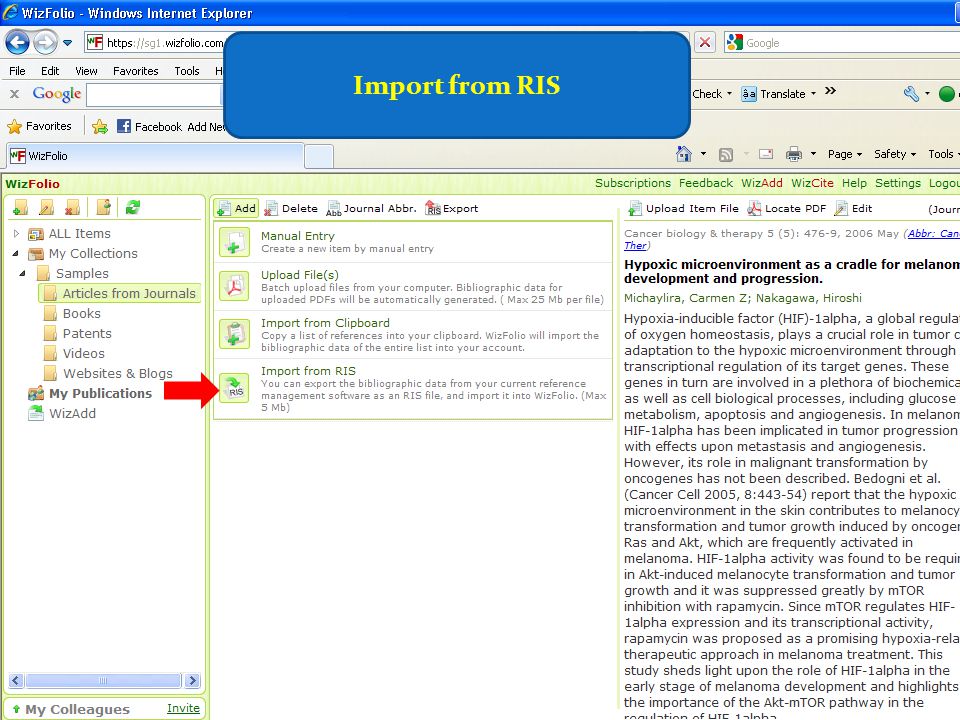Open the Tools menu in menu bar
Viewport: 960px width, 720px height.
tap(187, 71)
